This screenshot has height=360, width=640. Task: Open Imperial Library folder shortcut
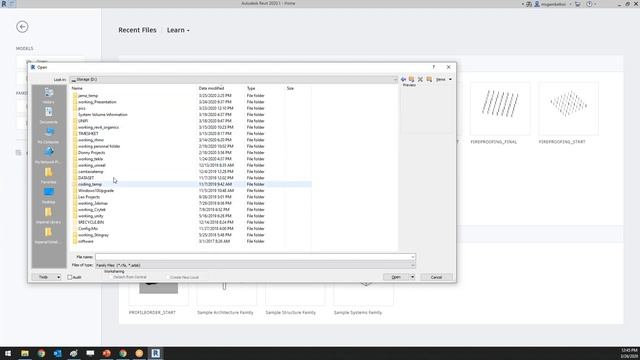(x=49, y=215)
